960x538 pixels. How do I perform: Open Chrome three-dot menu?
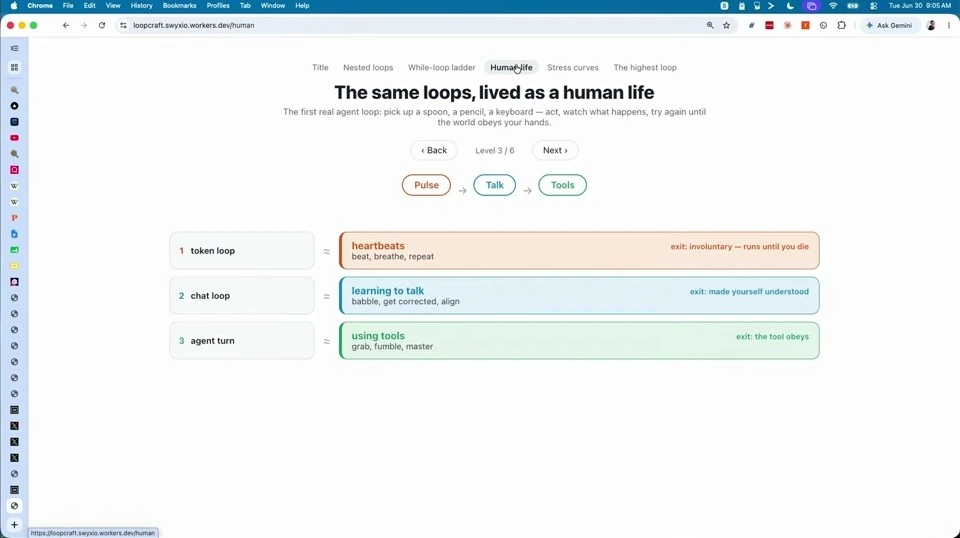(949, 25)
